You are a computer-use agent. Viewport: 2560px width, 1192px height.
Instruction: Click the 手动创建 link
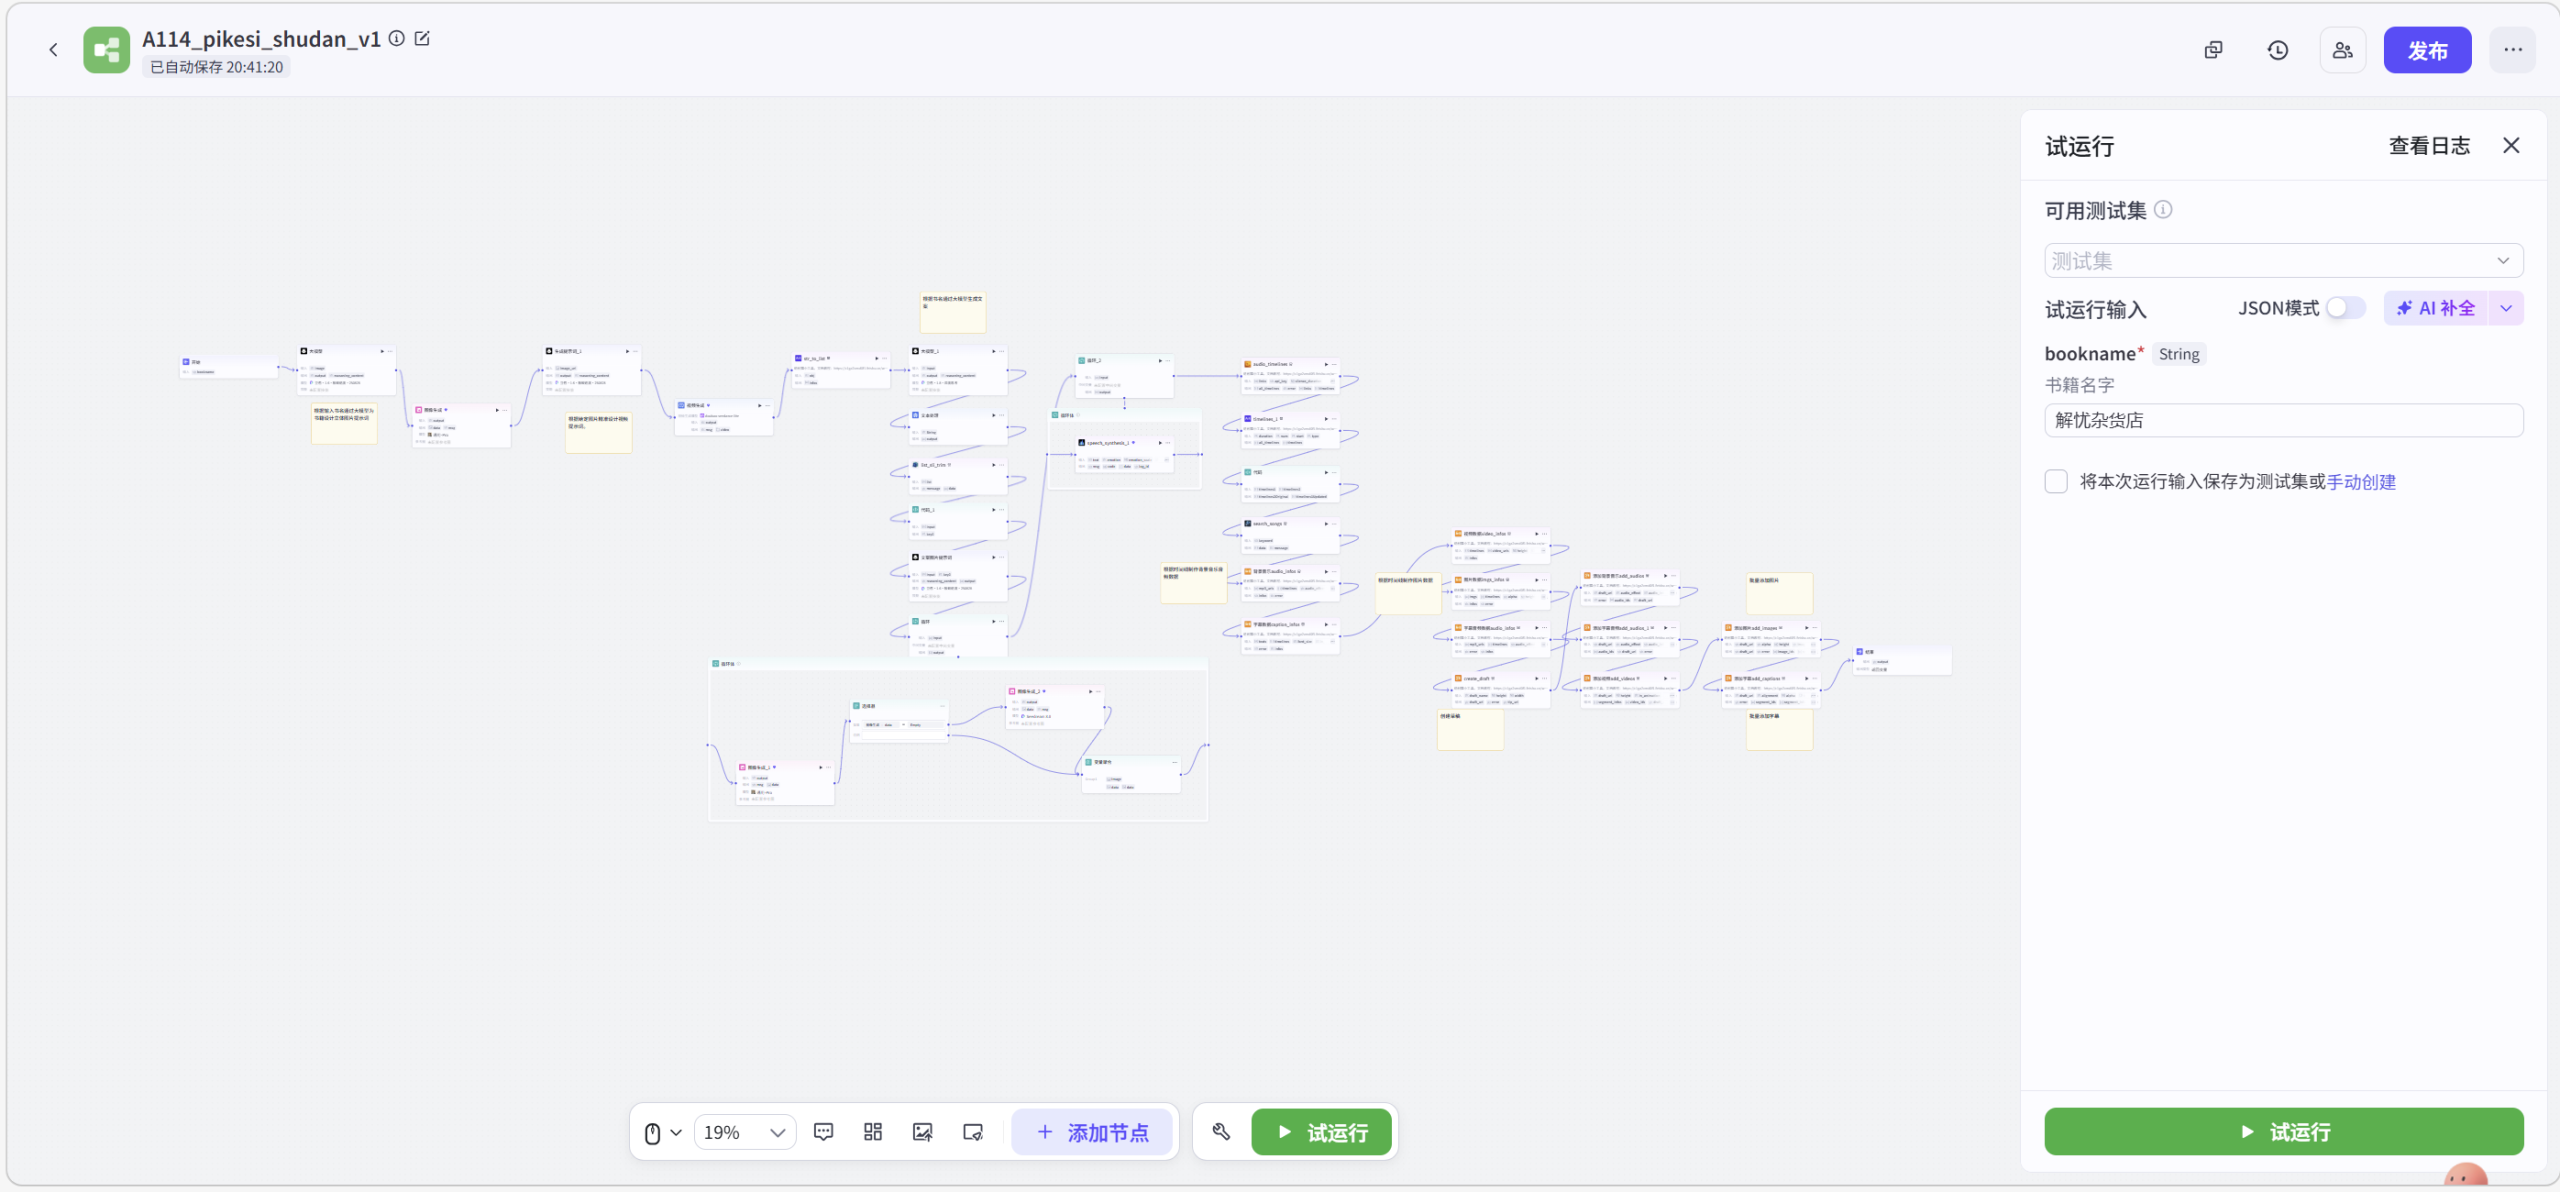coord(2361,482)
